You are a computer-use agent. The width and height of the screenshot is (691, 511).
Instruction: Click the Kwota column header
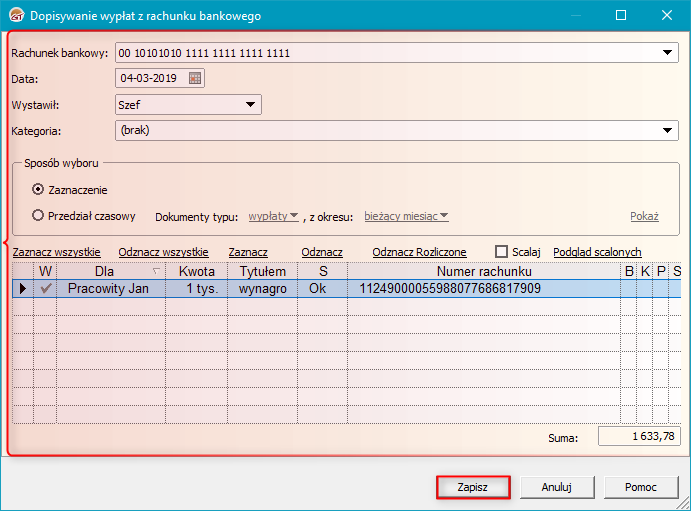point(197,271)
